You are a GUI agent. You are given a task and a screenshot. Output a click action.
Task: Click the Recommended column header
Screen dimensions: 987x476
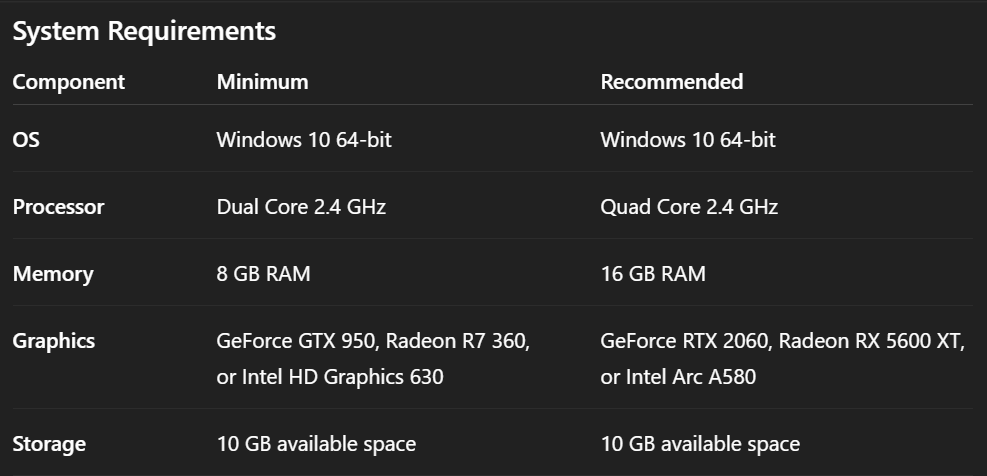pyautogui.click(x=671, y=82)
